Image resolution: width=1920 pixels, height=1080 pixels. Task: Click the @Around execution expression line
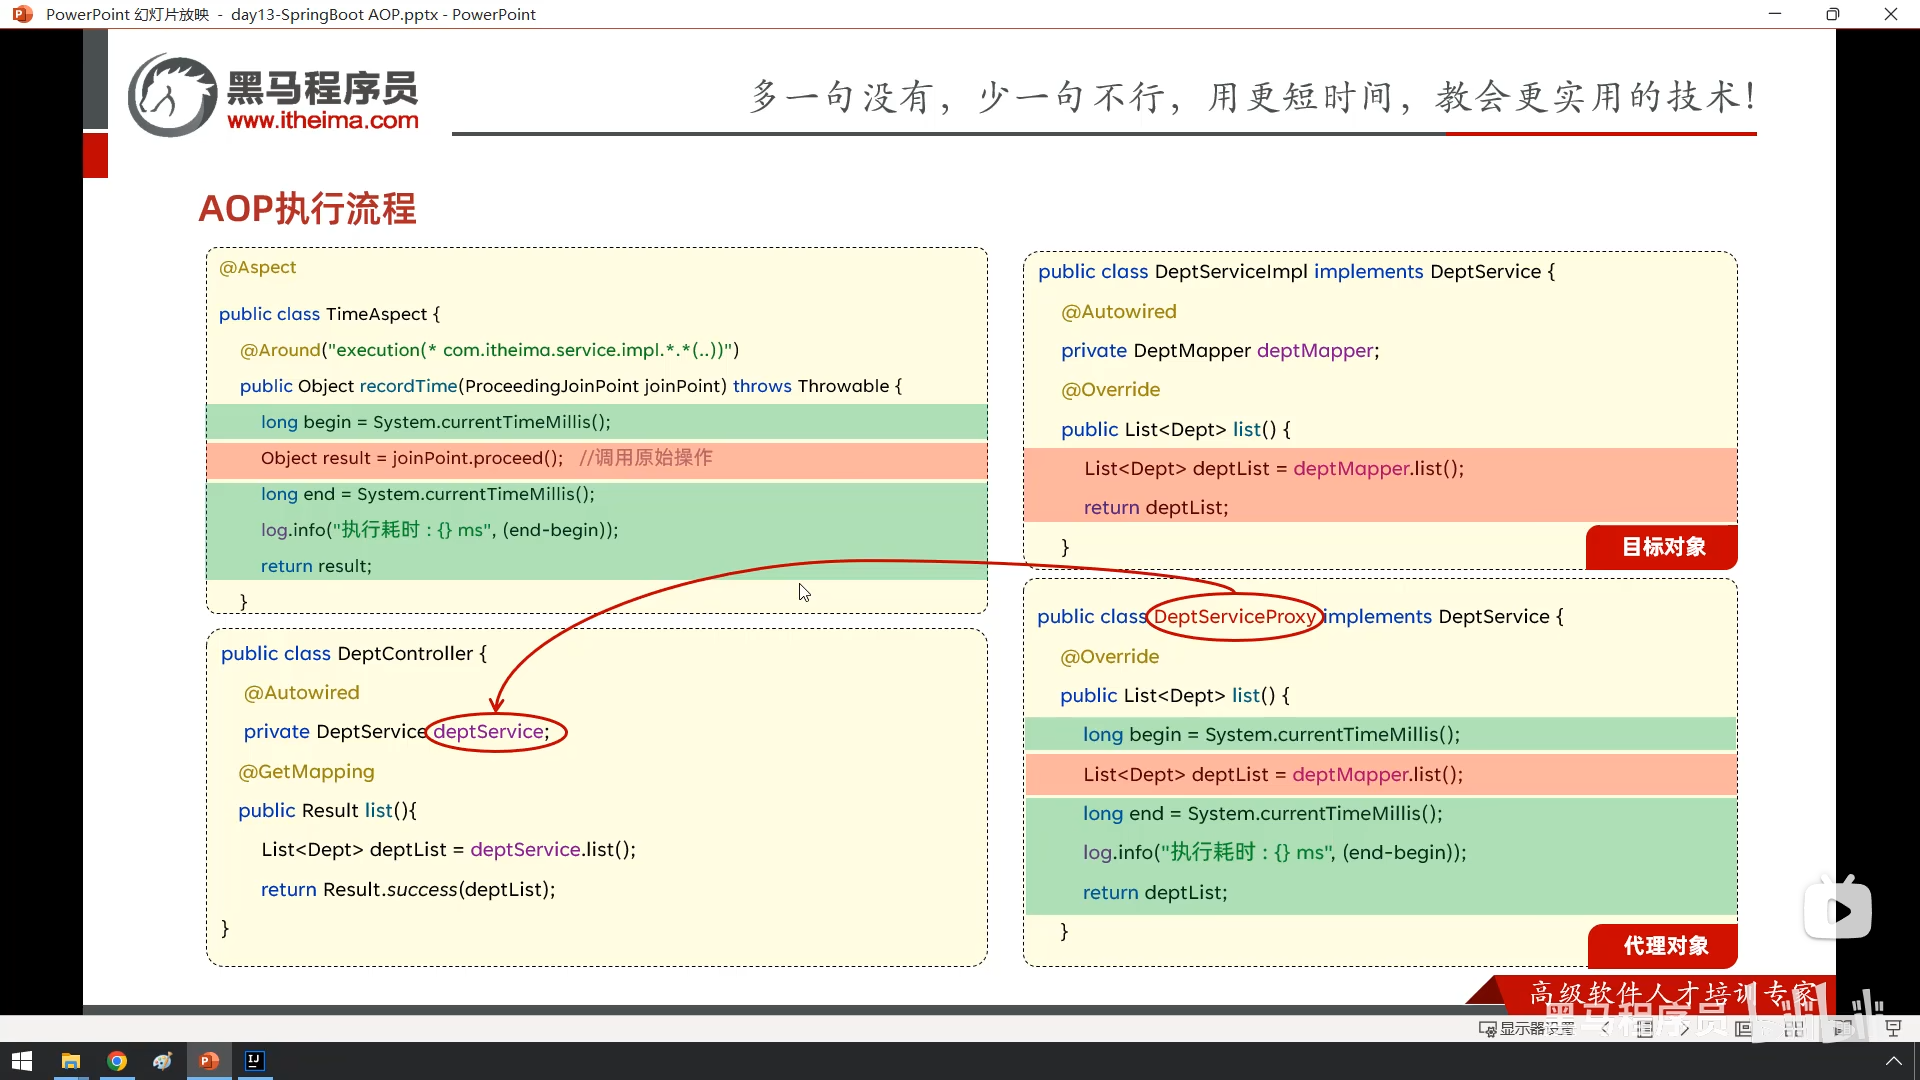tap(489, 350)
